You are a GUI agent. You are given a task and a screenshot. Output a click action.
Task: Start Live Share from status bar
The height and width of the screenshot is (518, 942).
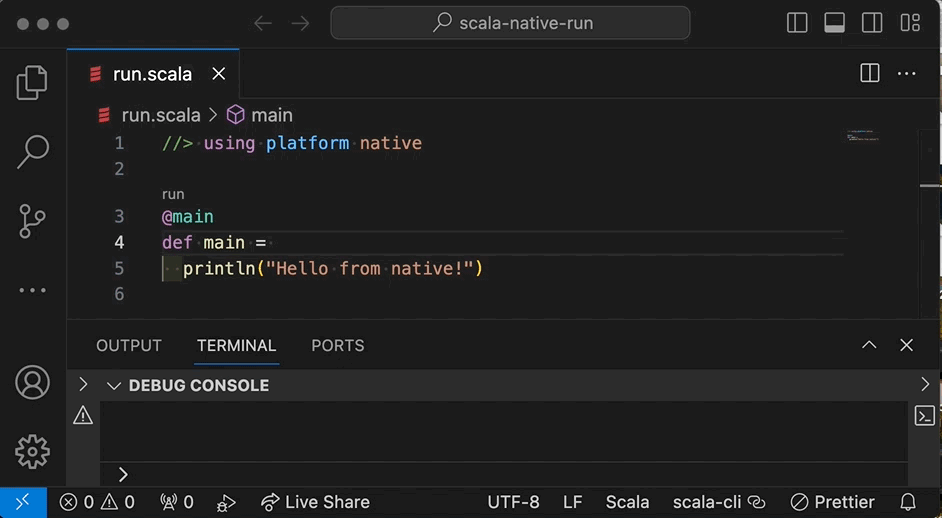(315, 502)
